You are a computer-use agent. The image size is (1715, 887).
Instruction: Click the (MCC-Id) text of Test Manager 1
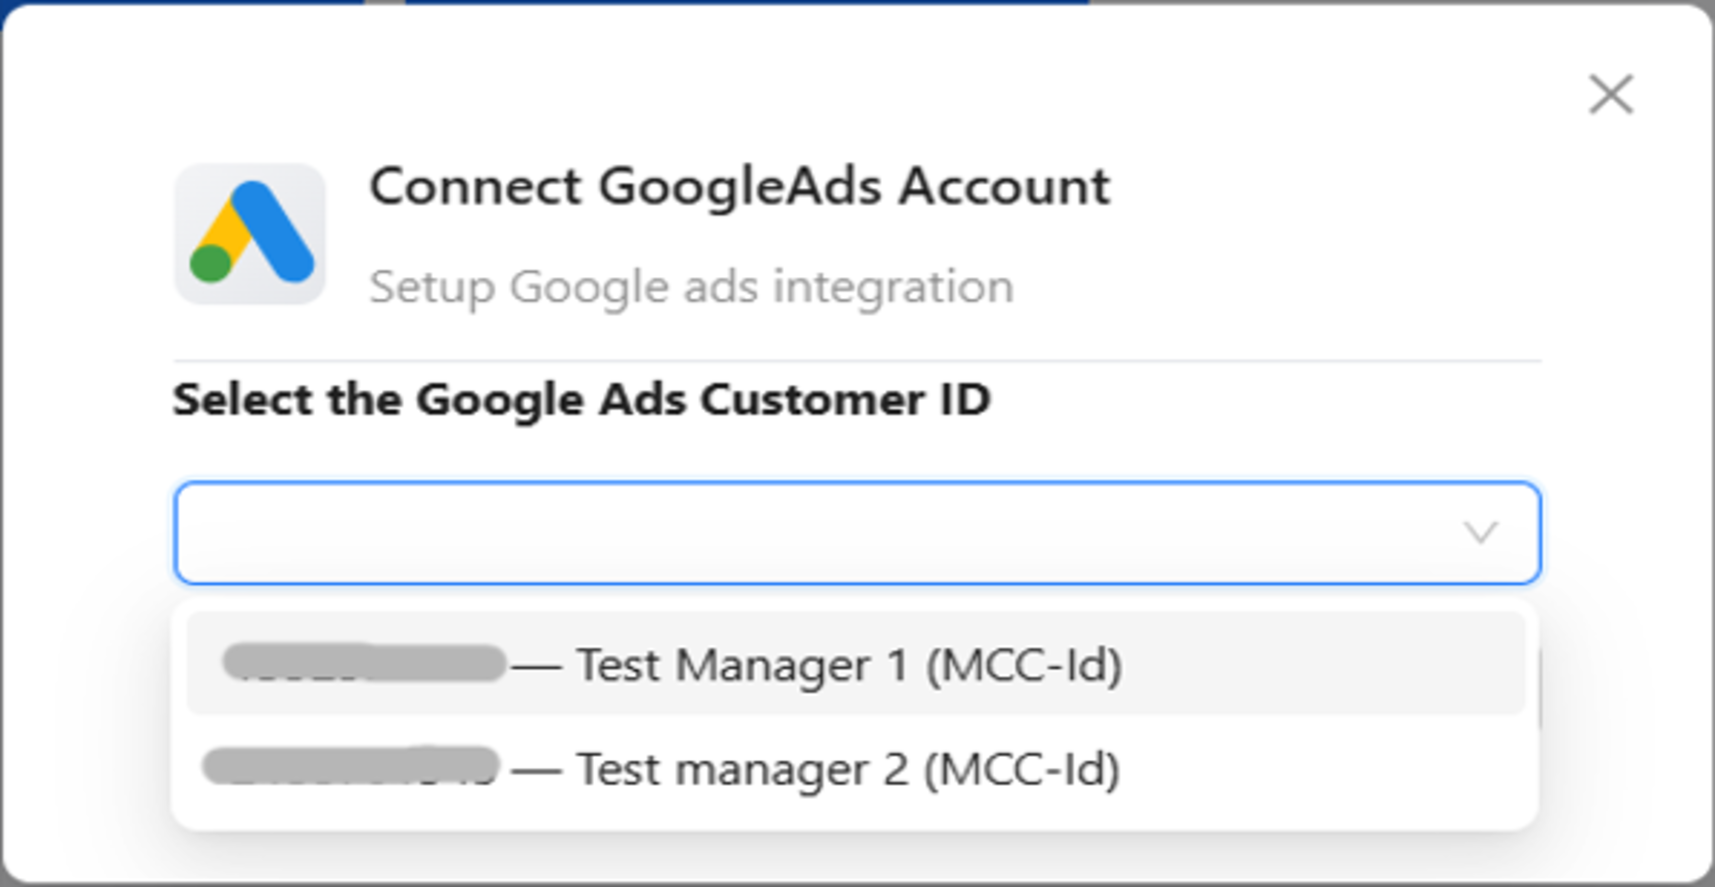point(1023,665)
